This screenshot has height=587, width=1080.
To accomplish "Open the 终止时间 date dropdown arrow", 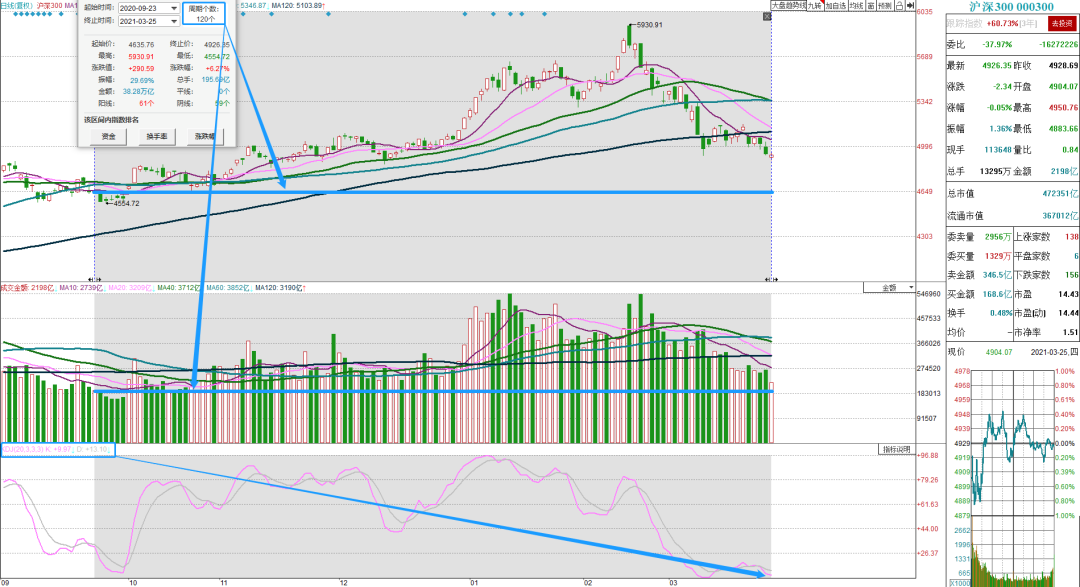I will [174, 21].
